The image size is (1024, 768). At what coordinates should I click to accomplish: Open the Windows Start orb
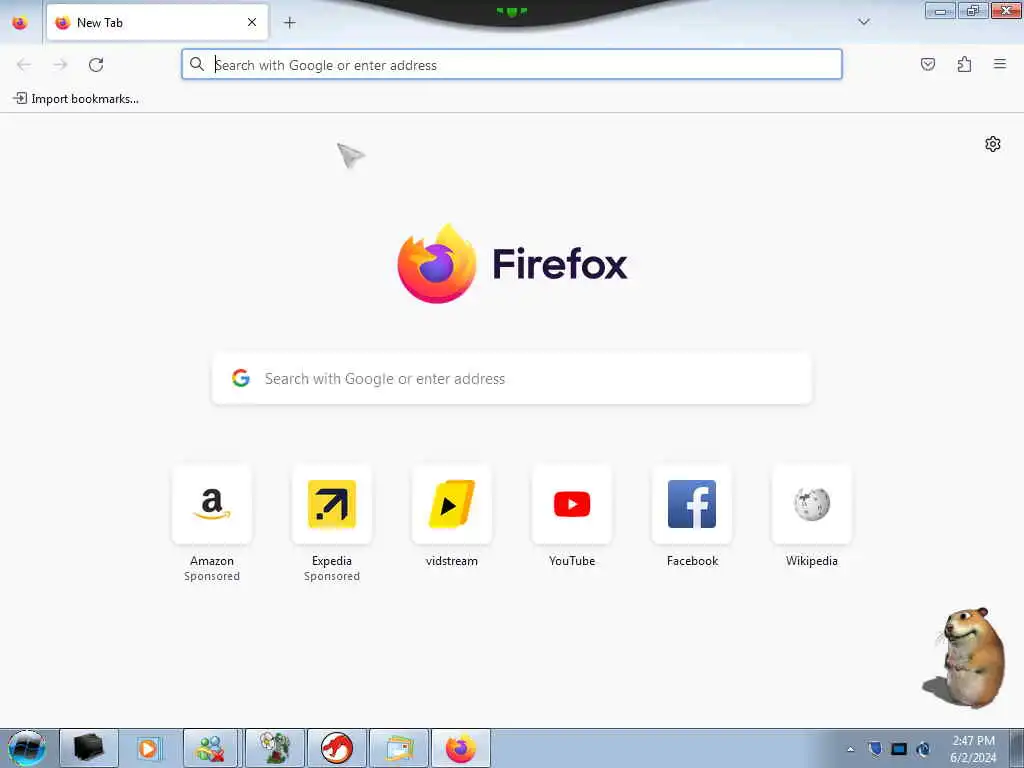tap(27, 748)
